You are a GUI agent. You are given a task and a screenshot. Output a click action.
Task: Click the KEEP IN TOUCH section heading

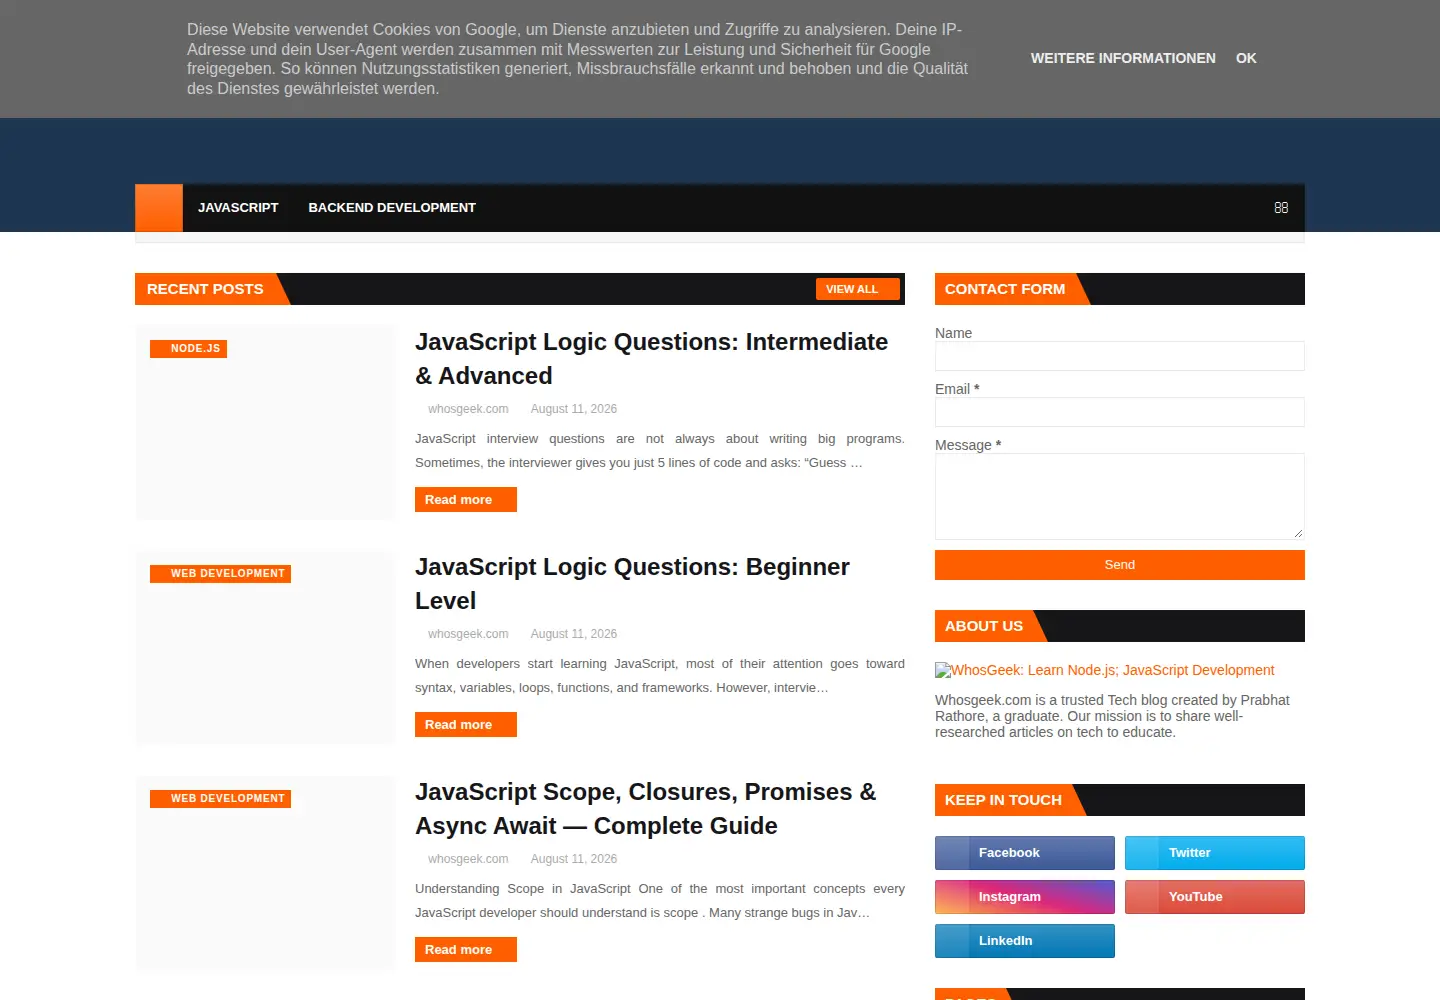[x=1003, y=800]
